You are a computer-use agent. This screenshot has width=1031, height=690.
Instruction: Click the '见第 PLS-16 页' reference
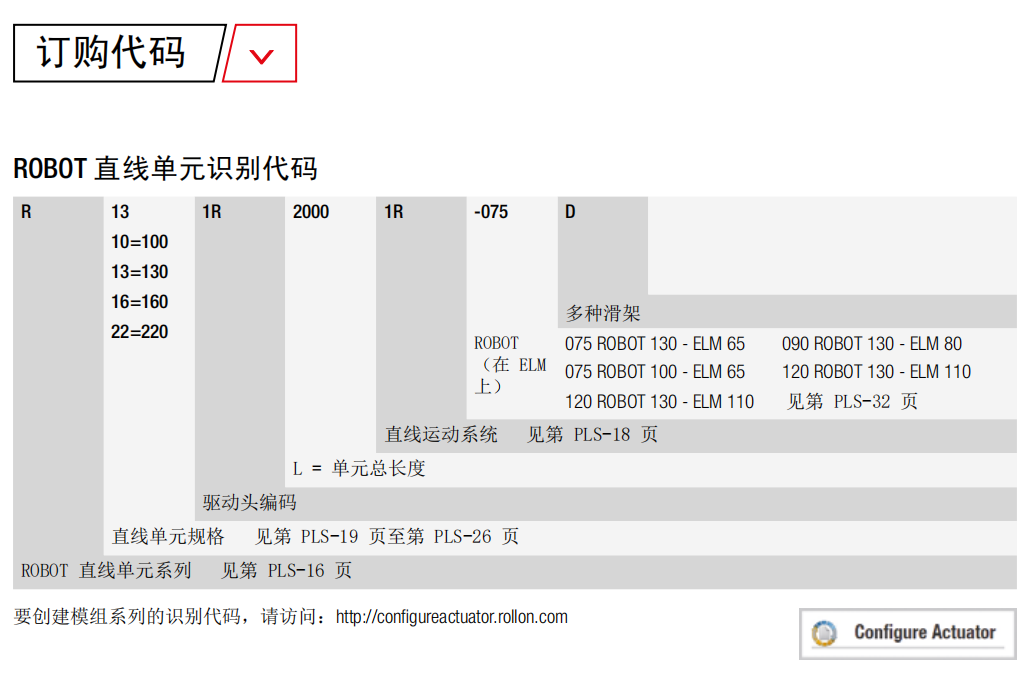click(x=286, y=571)
